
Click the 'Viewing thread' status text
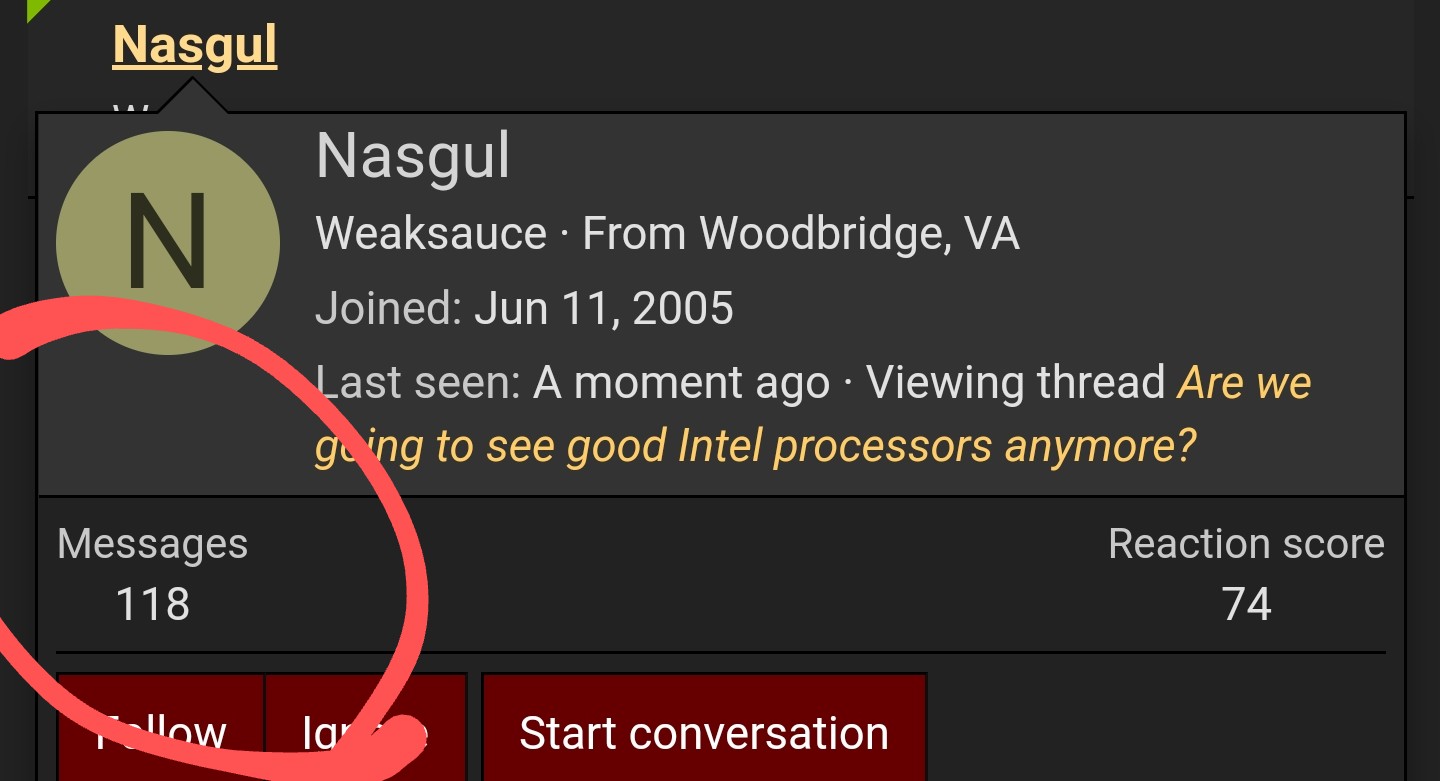(1016, 382)
